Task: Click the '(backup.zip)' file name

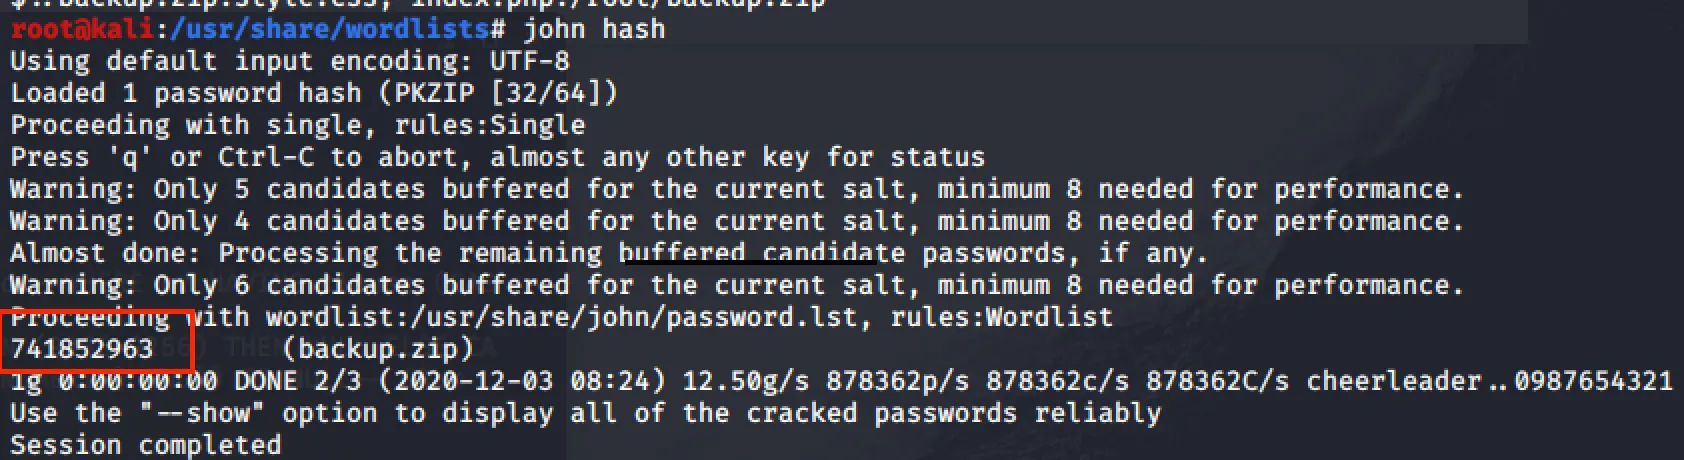Action: (378, 349)
